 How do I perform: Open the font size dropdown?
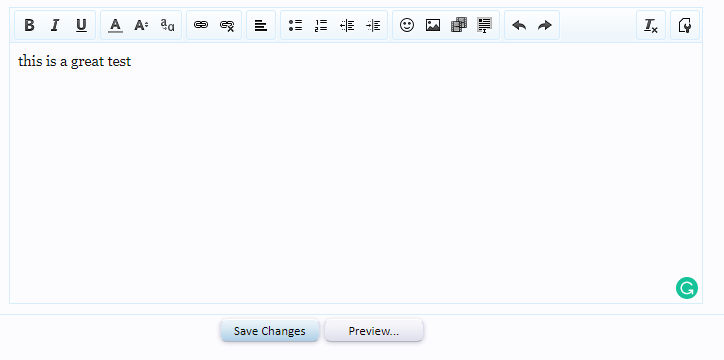tap(141, 25)
